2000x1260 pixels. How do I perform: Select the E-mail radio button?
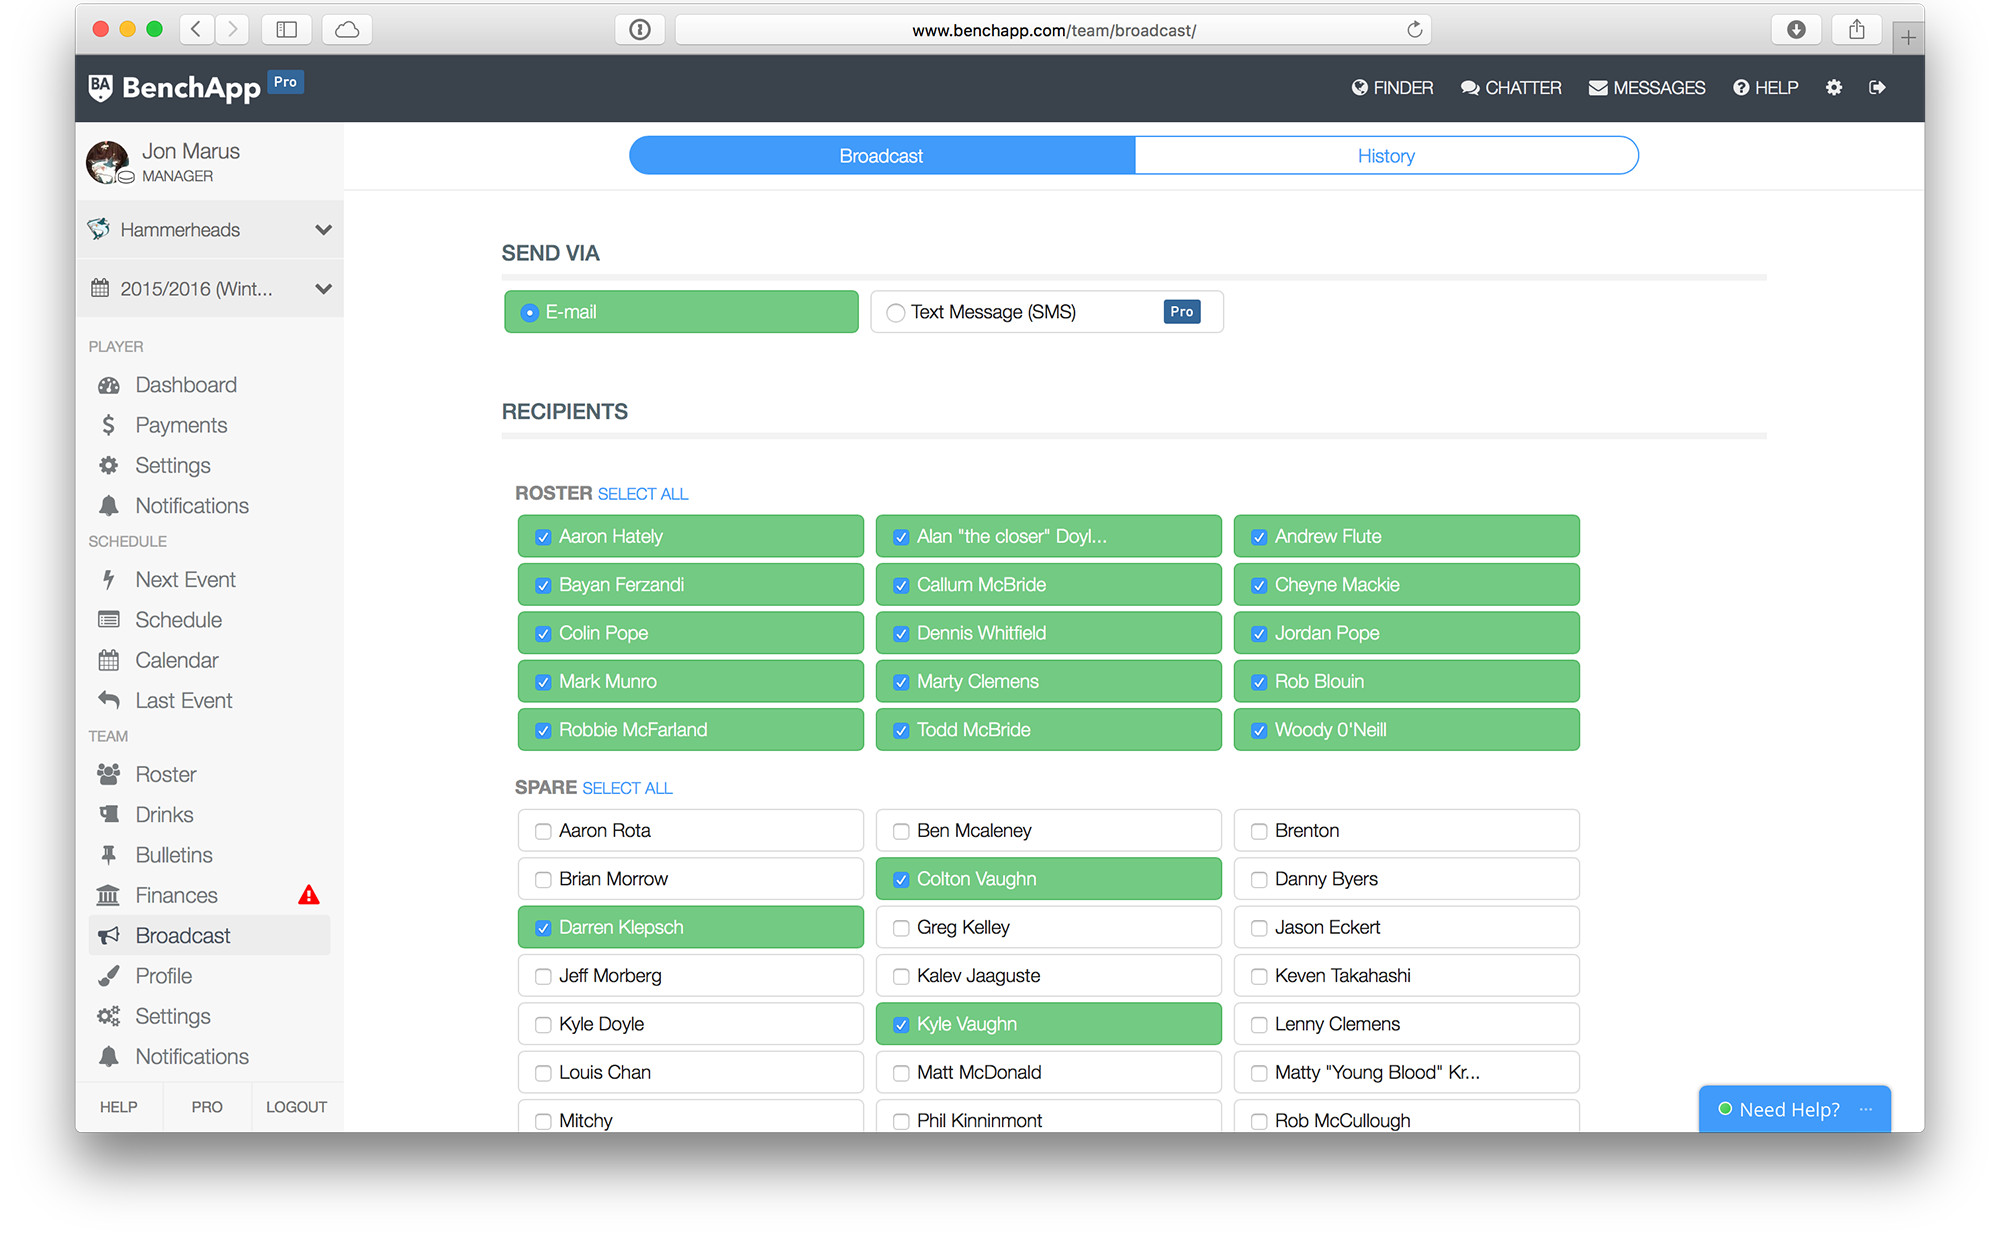(529, 312)
